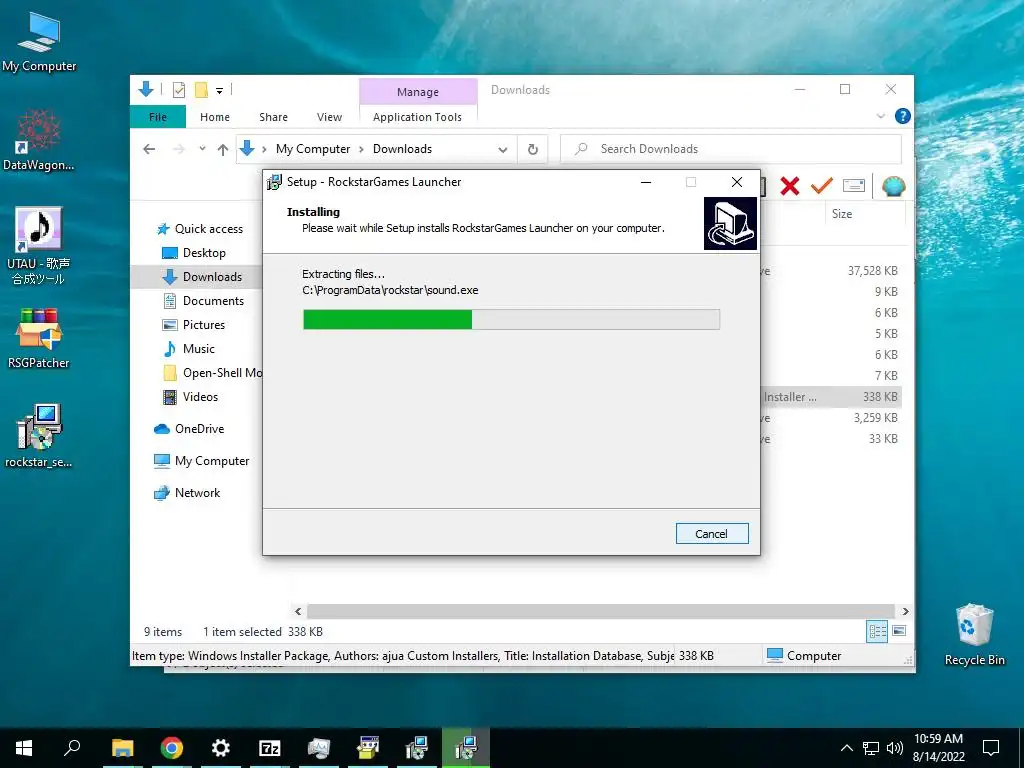This screenshot has width=1024, height=768.
Task: Click the setup wizard computer icon
Action: [730, 223]
